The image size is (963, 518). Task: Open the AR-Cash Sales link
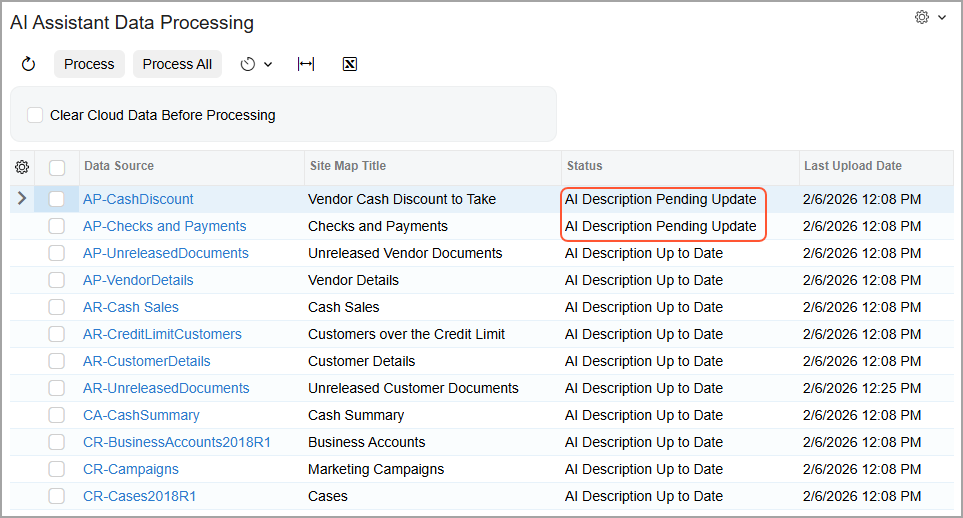point(131,307)
